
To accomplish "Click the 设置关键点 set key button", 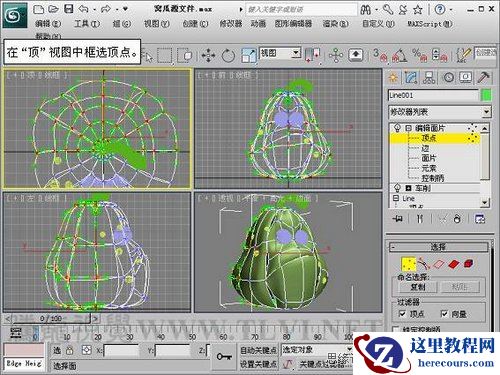I will (258, 364).
